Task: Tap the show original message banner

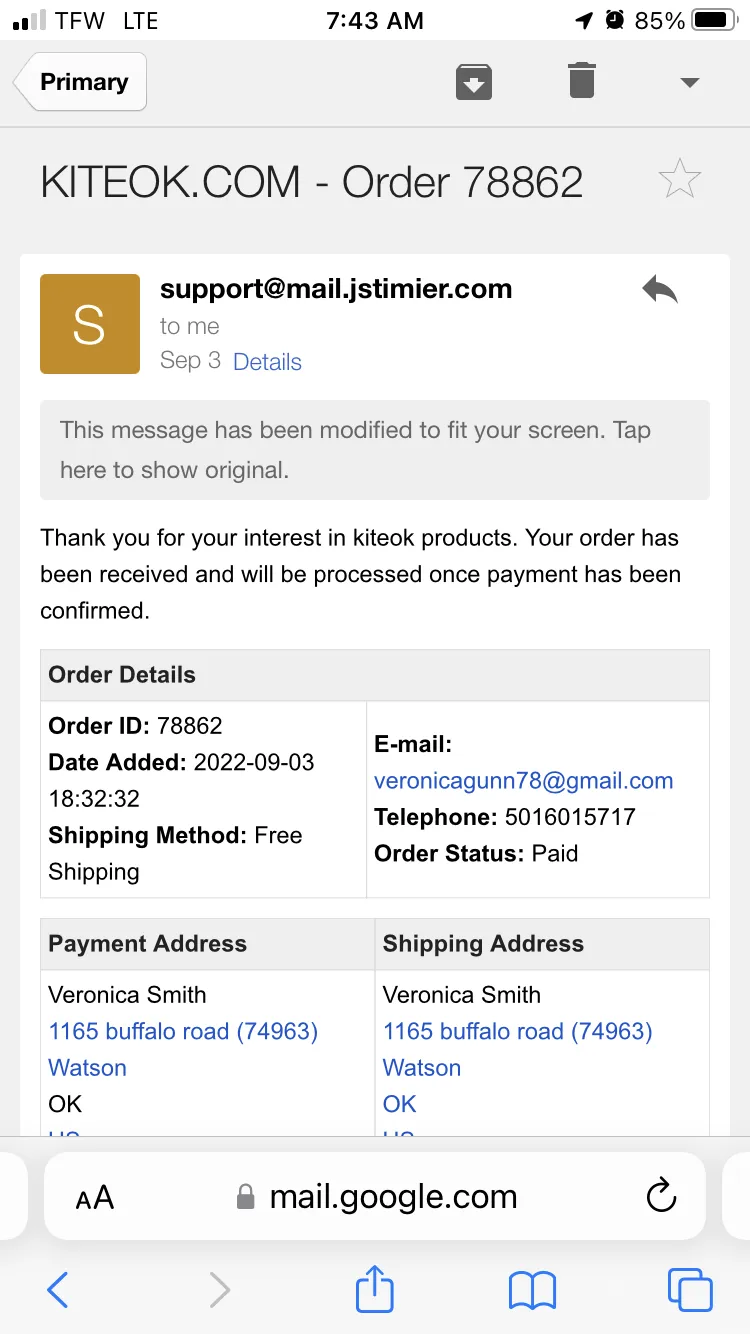Action: pyautogui.click(x=375, y=450)
